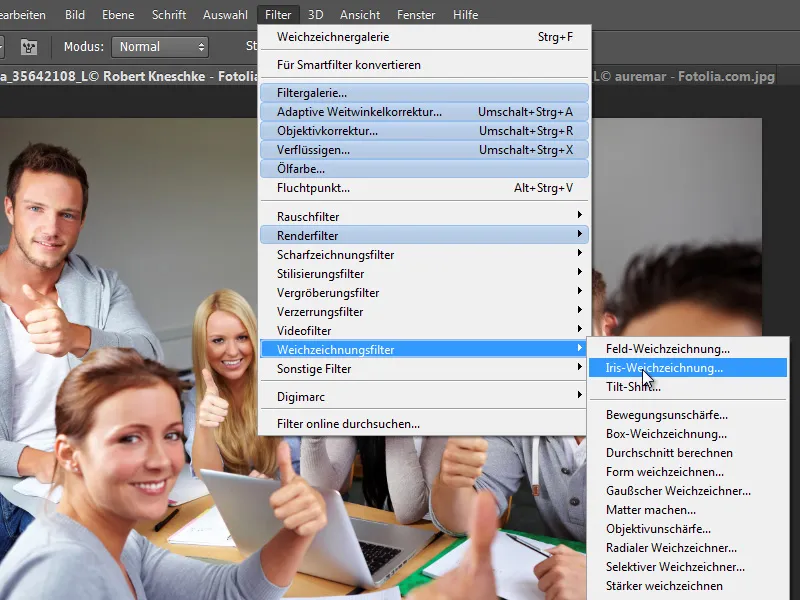
Task: Expand the Rauschfilter submenu
Action: pyautogui.click(x=424, y=216)
